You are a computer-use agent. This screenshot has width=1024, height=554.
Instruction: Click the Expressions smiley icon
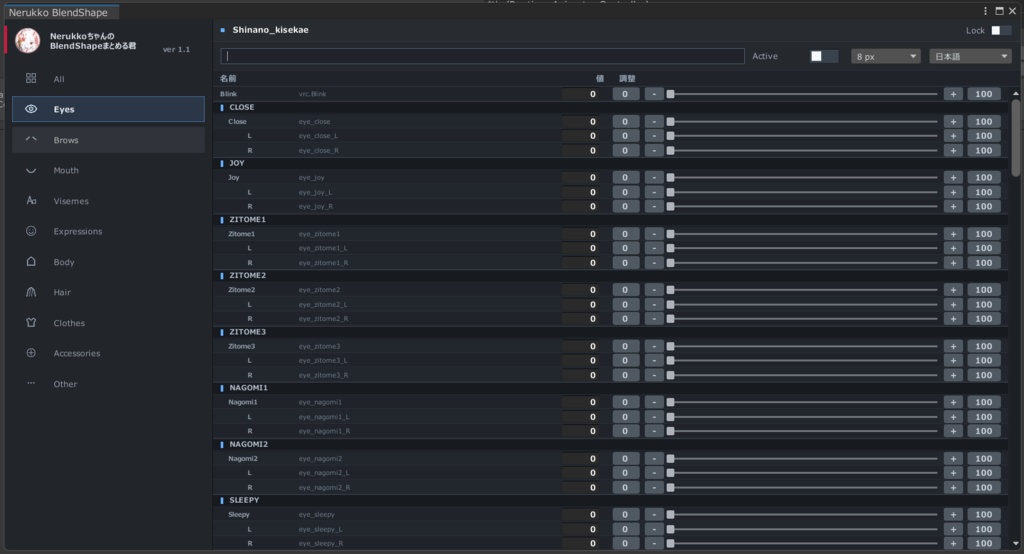pos(31,231)
